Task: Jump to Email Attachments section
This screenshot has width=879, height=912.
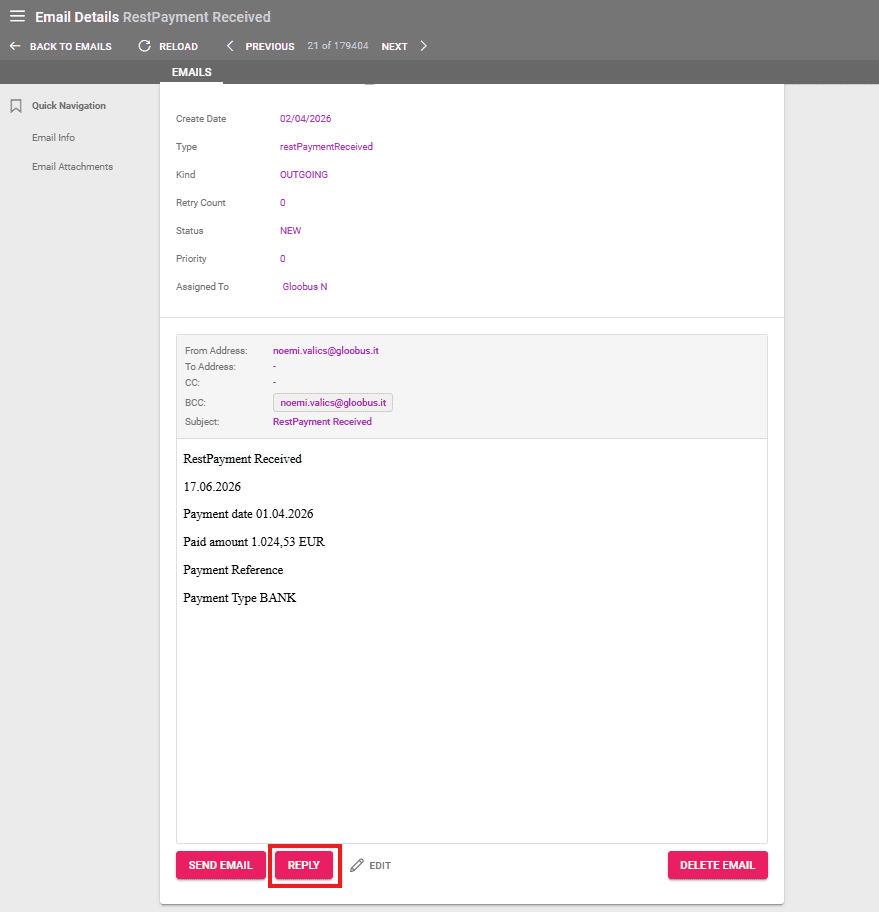Action: click(x=72, y=167)
